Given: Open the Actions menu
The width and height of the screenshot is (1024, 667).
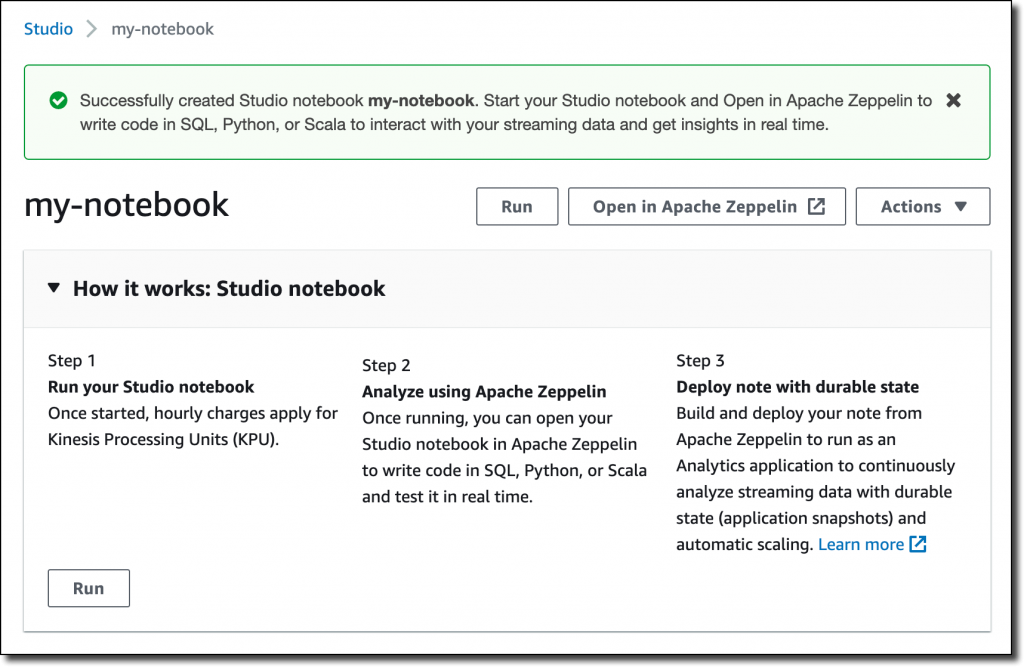Looking at the screenshot, I should point(922,206).
